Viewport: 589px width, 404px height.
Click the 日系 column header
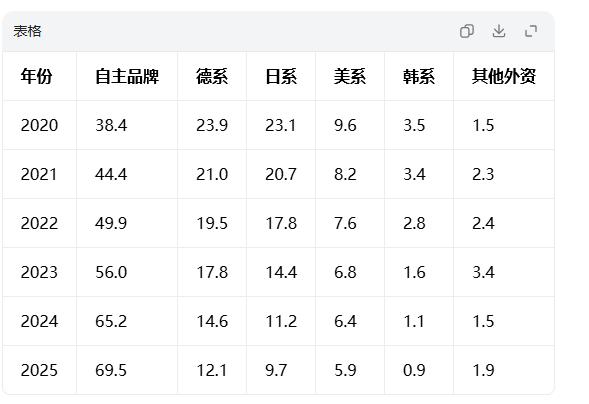pyautogui.click(x=281, y=76)
